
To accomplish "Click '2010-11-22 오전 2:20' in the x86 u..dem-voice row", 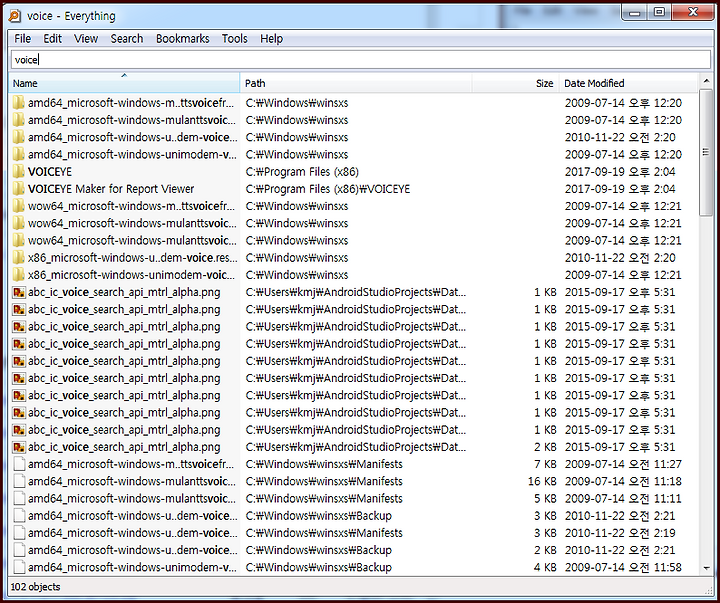I will (x=620, y=258).
